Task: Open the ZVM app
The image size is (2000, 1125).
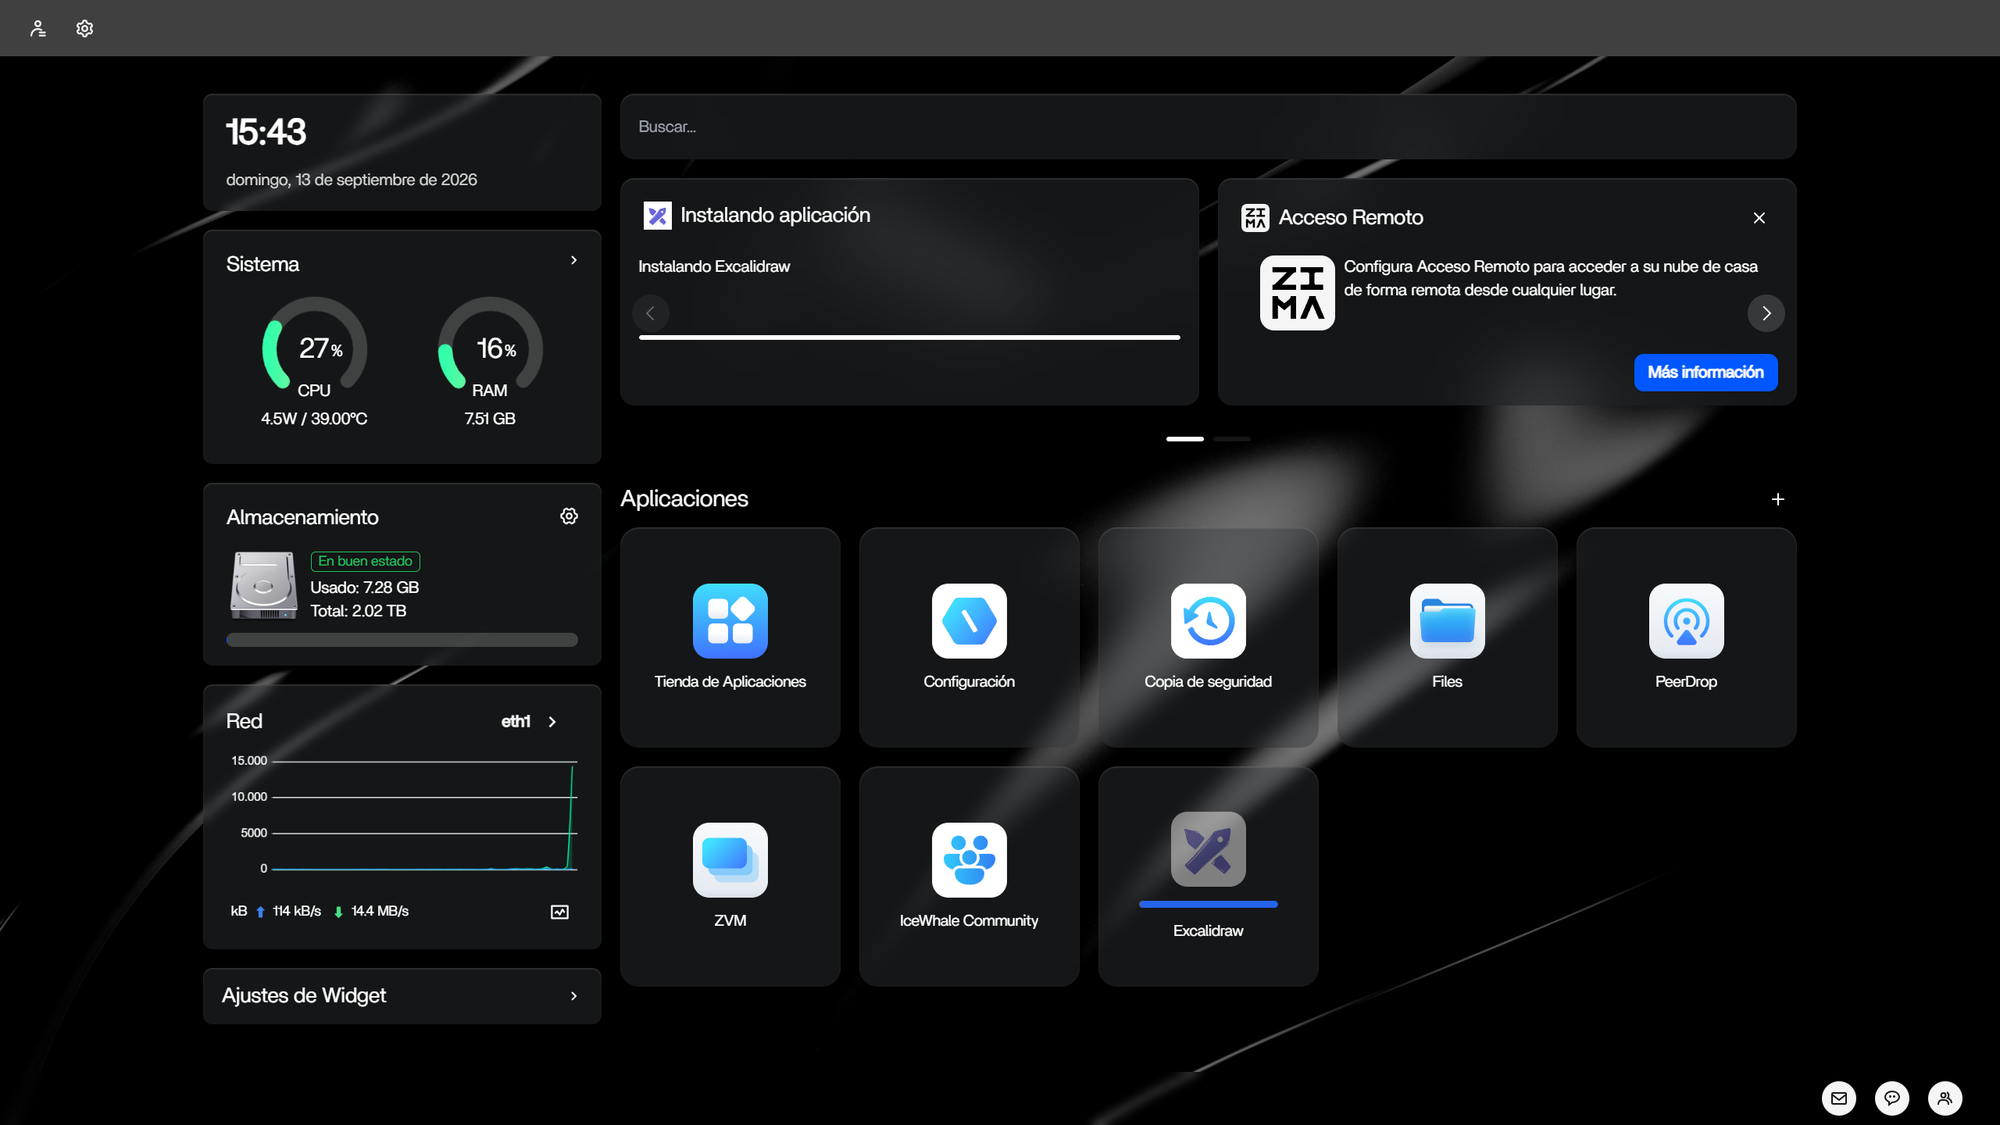Action: coord(730,876)
